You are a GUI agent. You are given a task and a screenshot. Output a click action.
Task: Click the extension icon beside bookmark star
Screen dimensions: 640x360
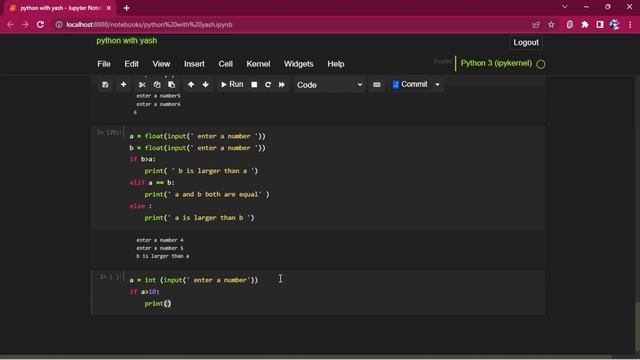click(x=570, y=25)
